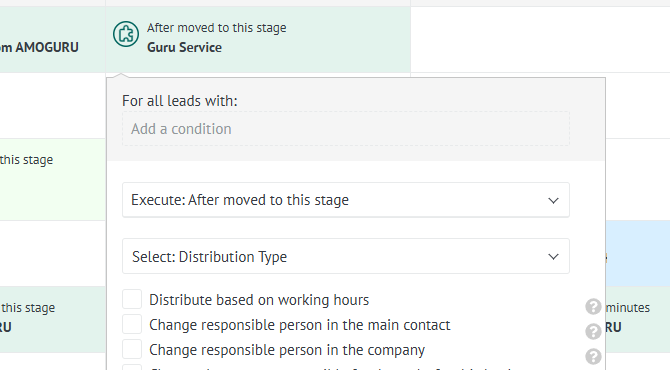Click the Guru Service puzzle-piece icon
The image size is (670, 370).
pyautogui.click(x=126, y=34)
